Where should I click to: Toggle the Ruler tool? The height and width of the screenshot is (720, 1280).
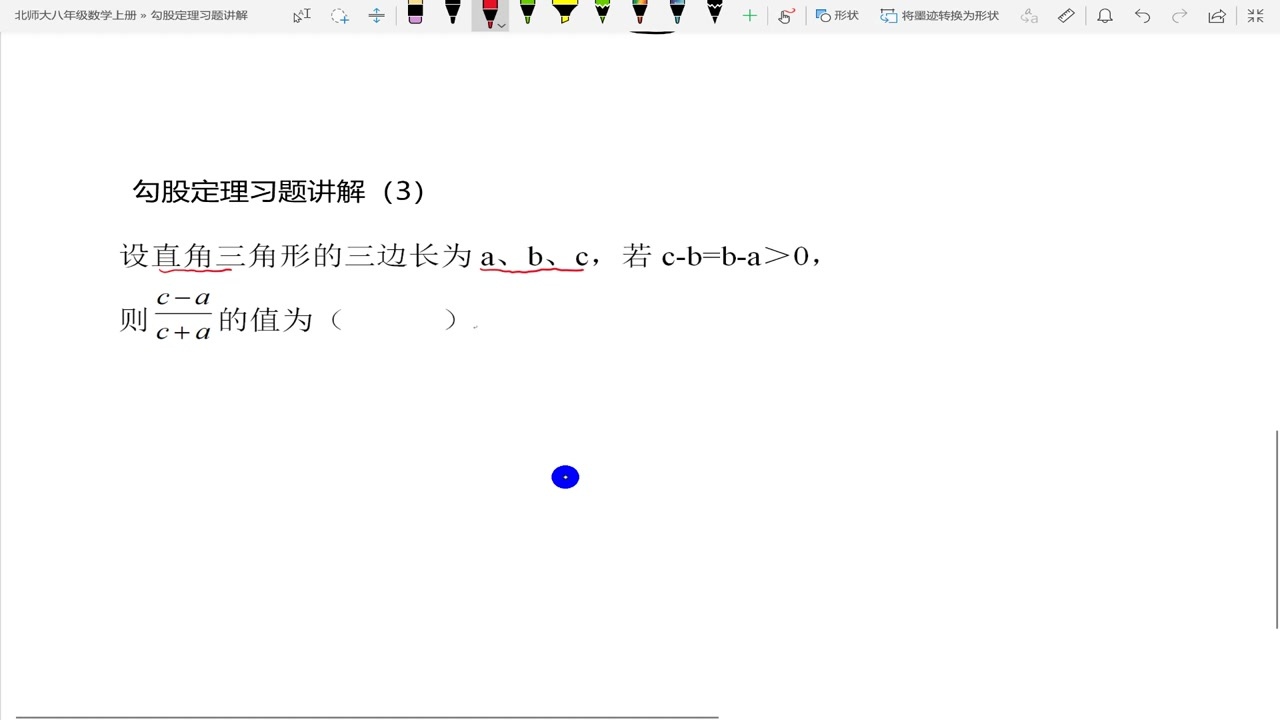click(1066, 15)
